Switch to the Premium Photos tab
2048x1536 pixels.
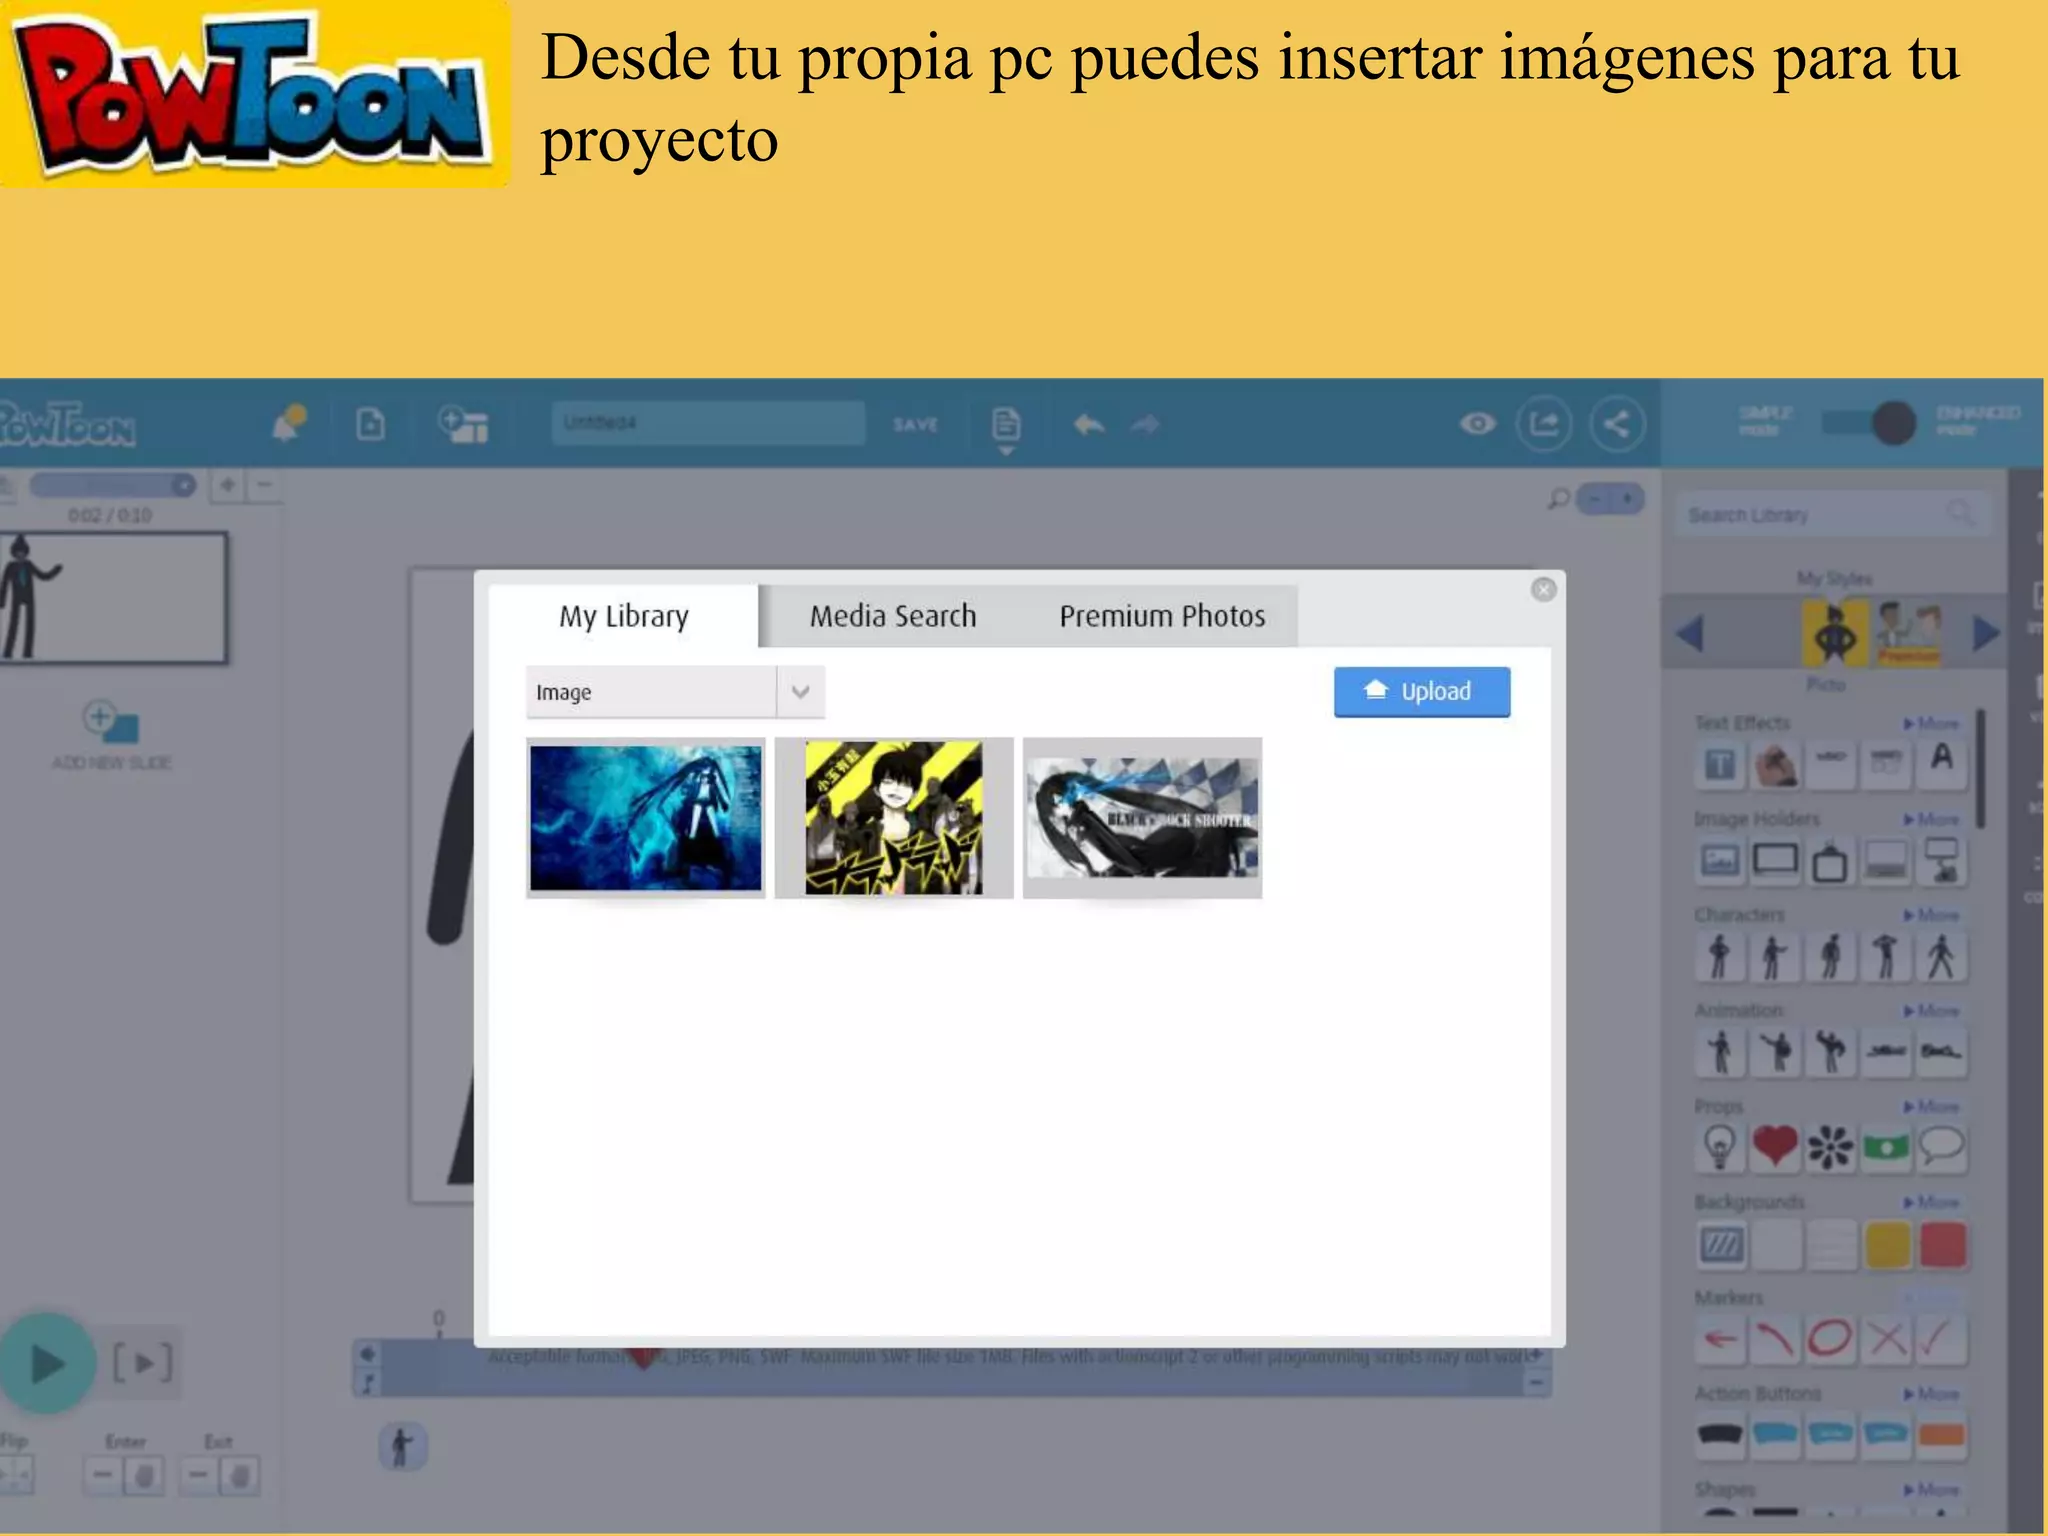[x=1162, y=616]
